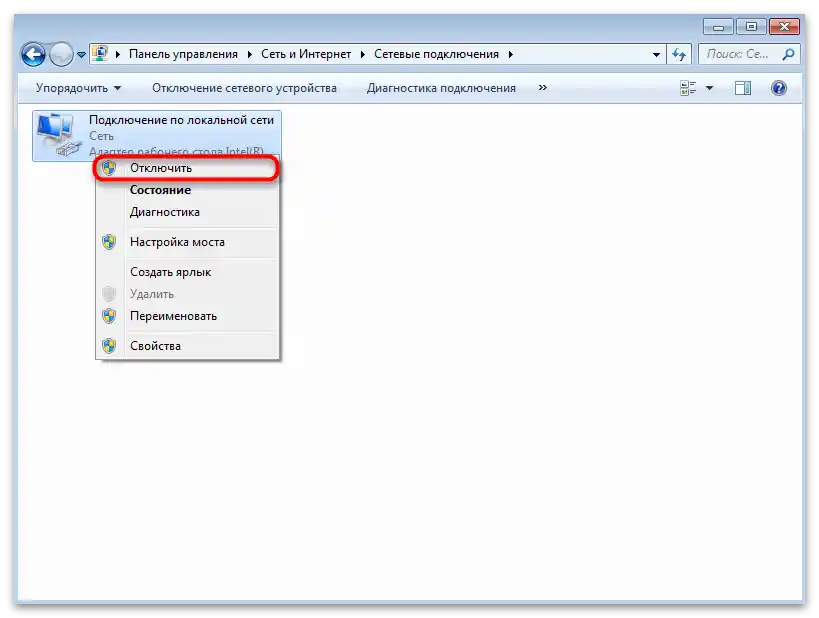819x618 pixels.
Task: Choose Переименовать in the context menu
Action: 187,316
